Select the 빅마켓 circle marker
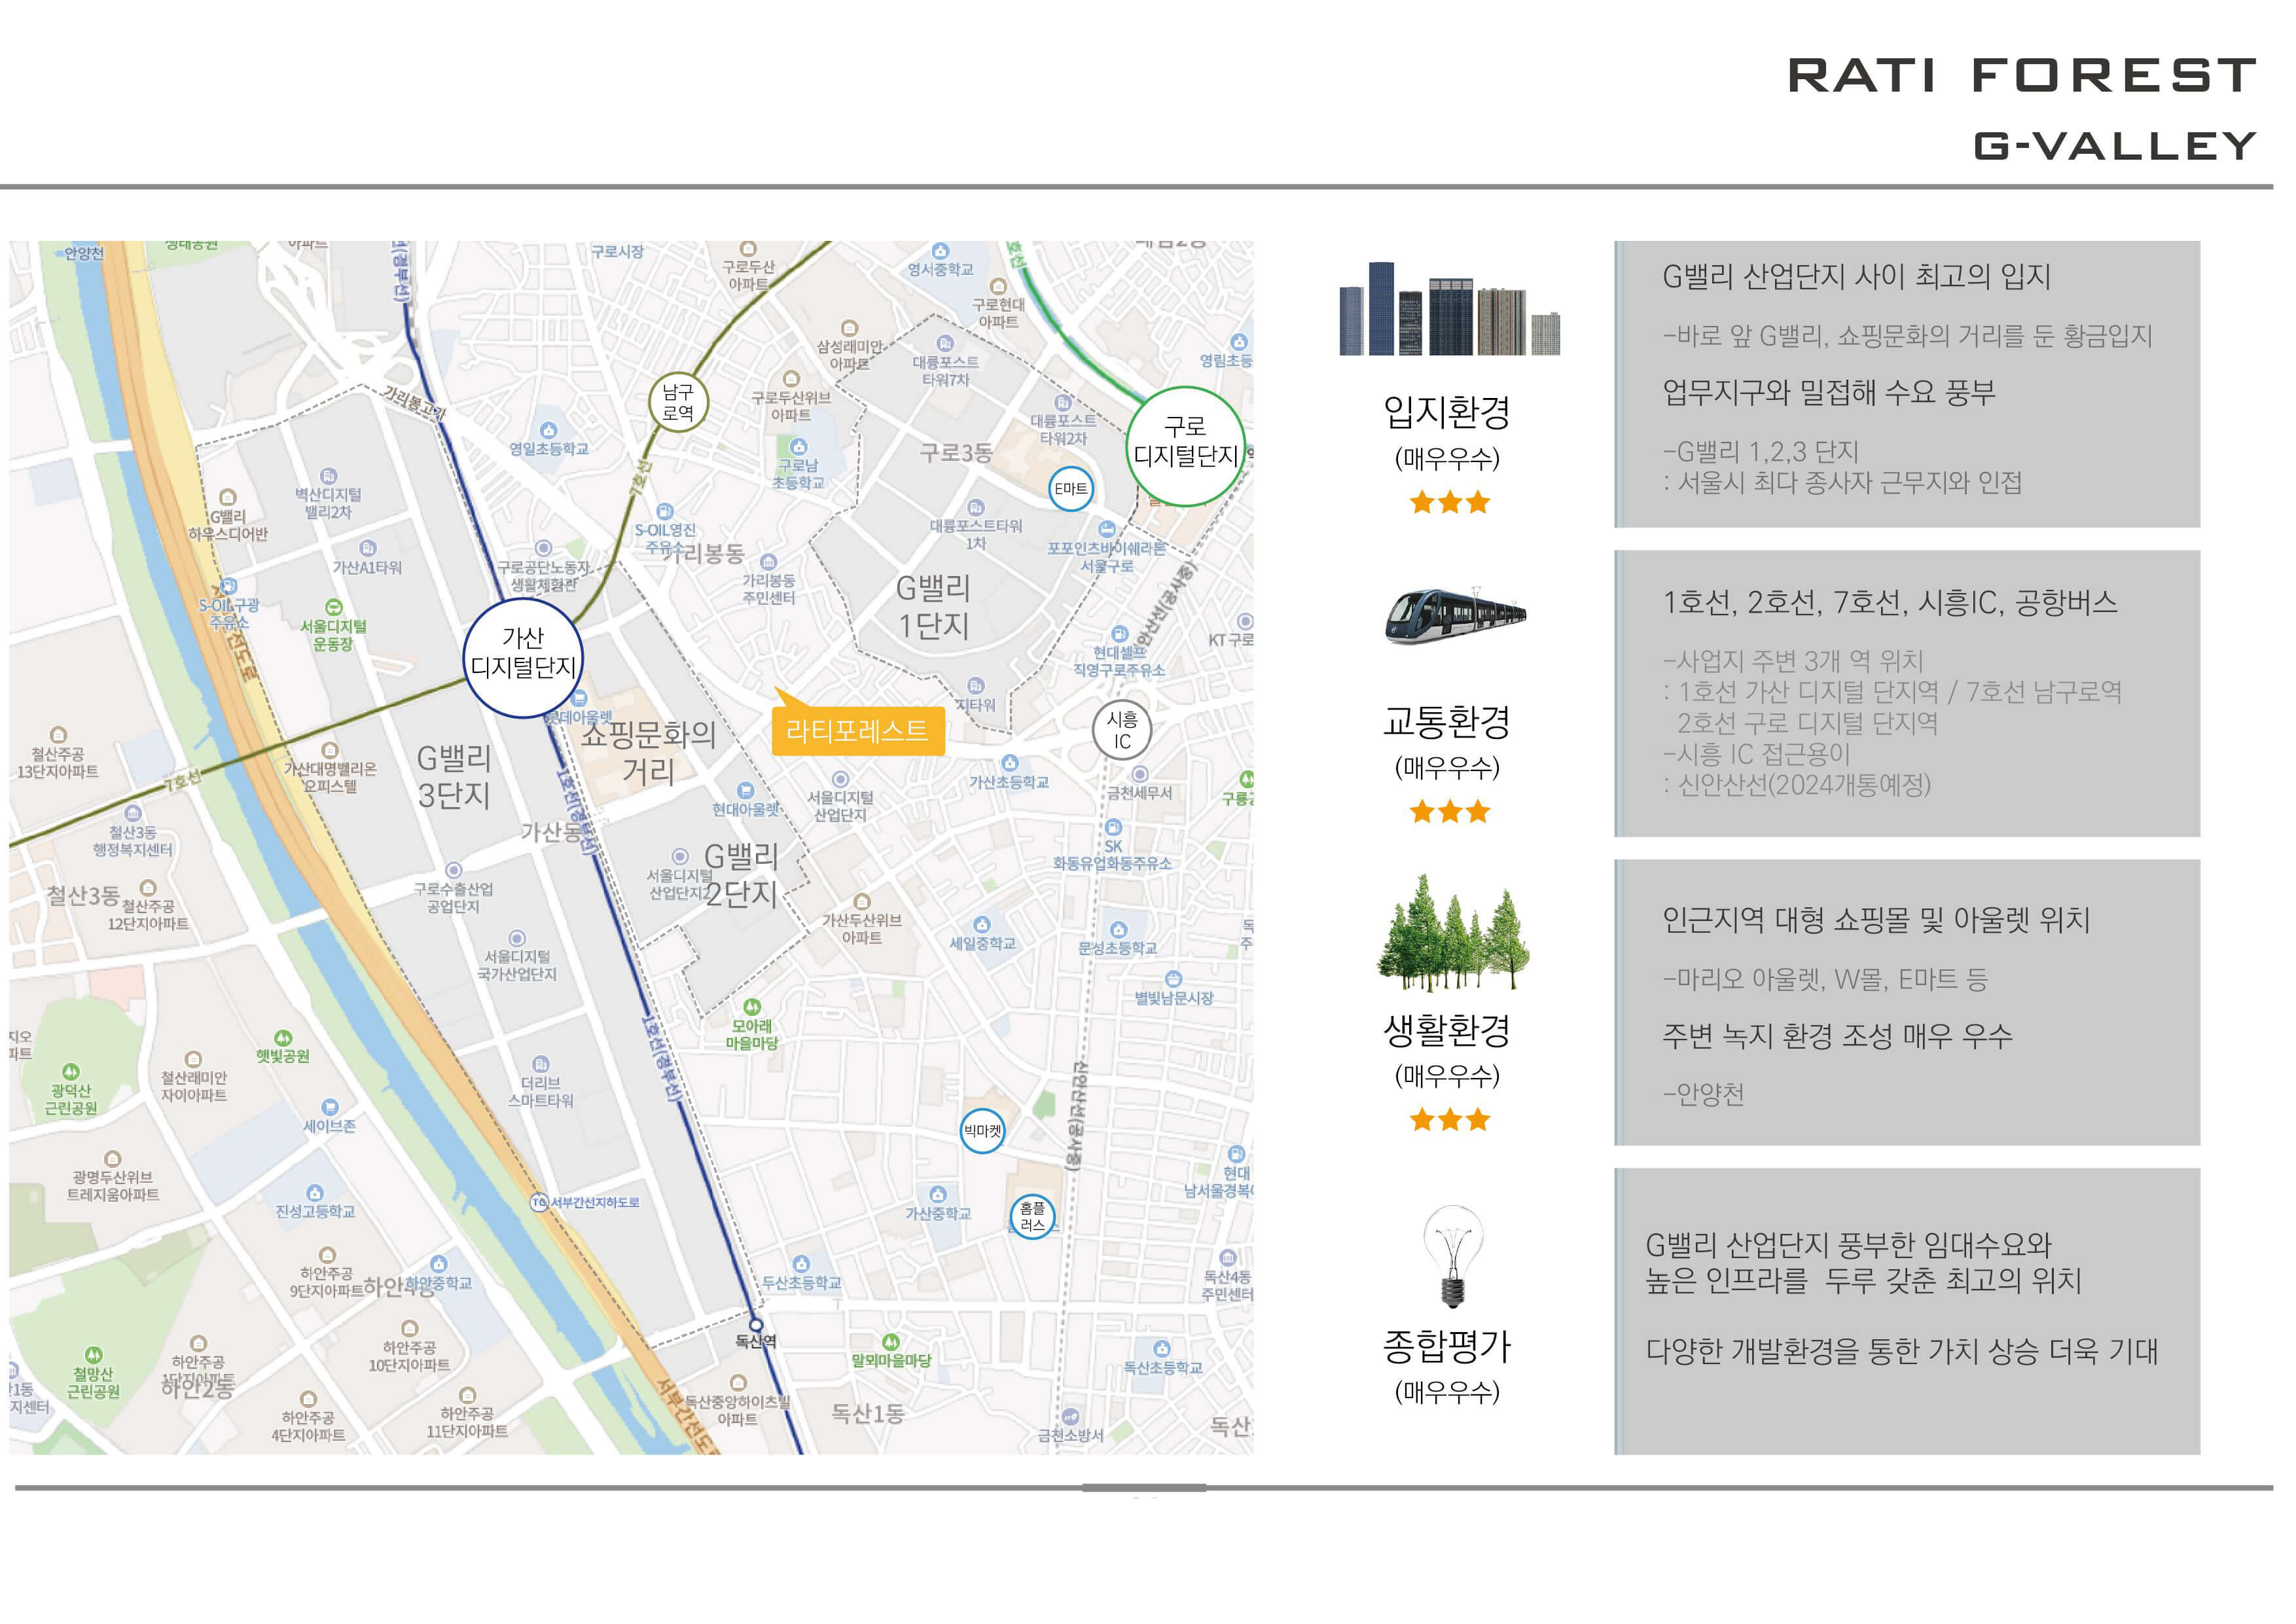The height and width of the screenshot is (1624, 2296). click(x=982, y=1131)
